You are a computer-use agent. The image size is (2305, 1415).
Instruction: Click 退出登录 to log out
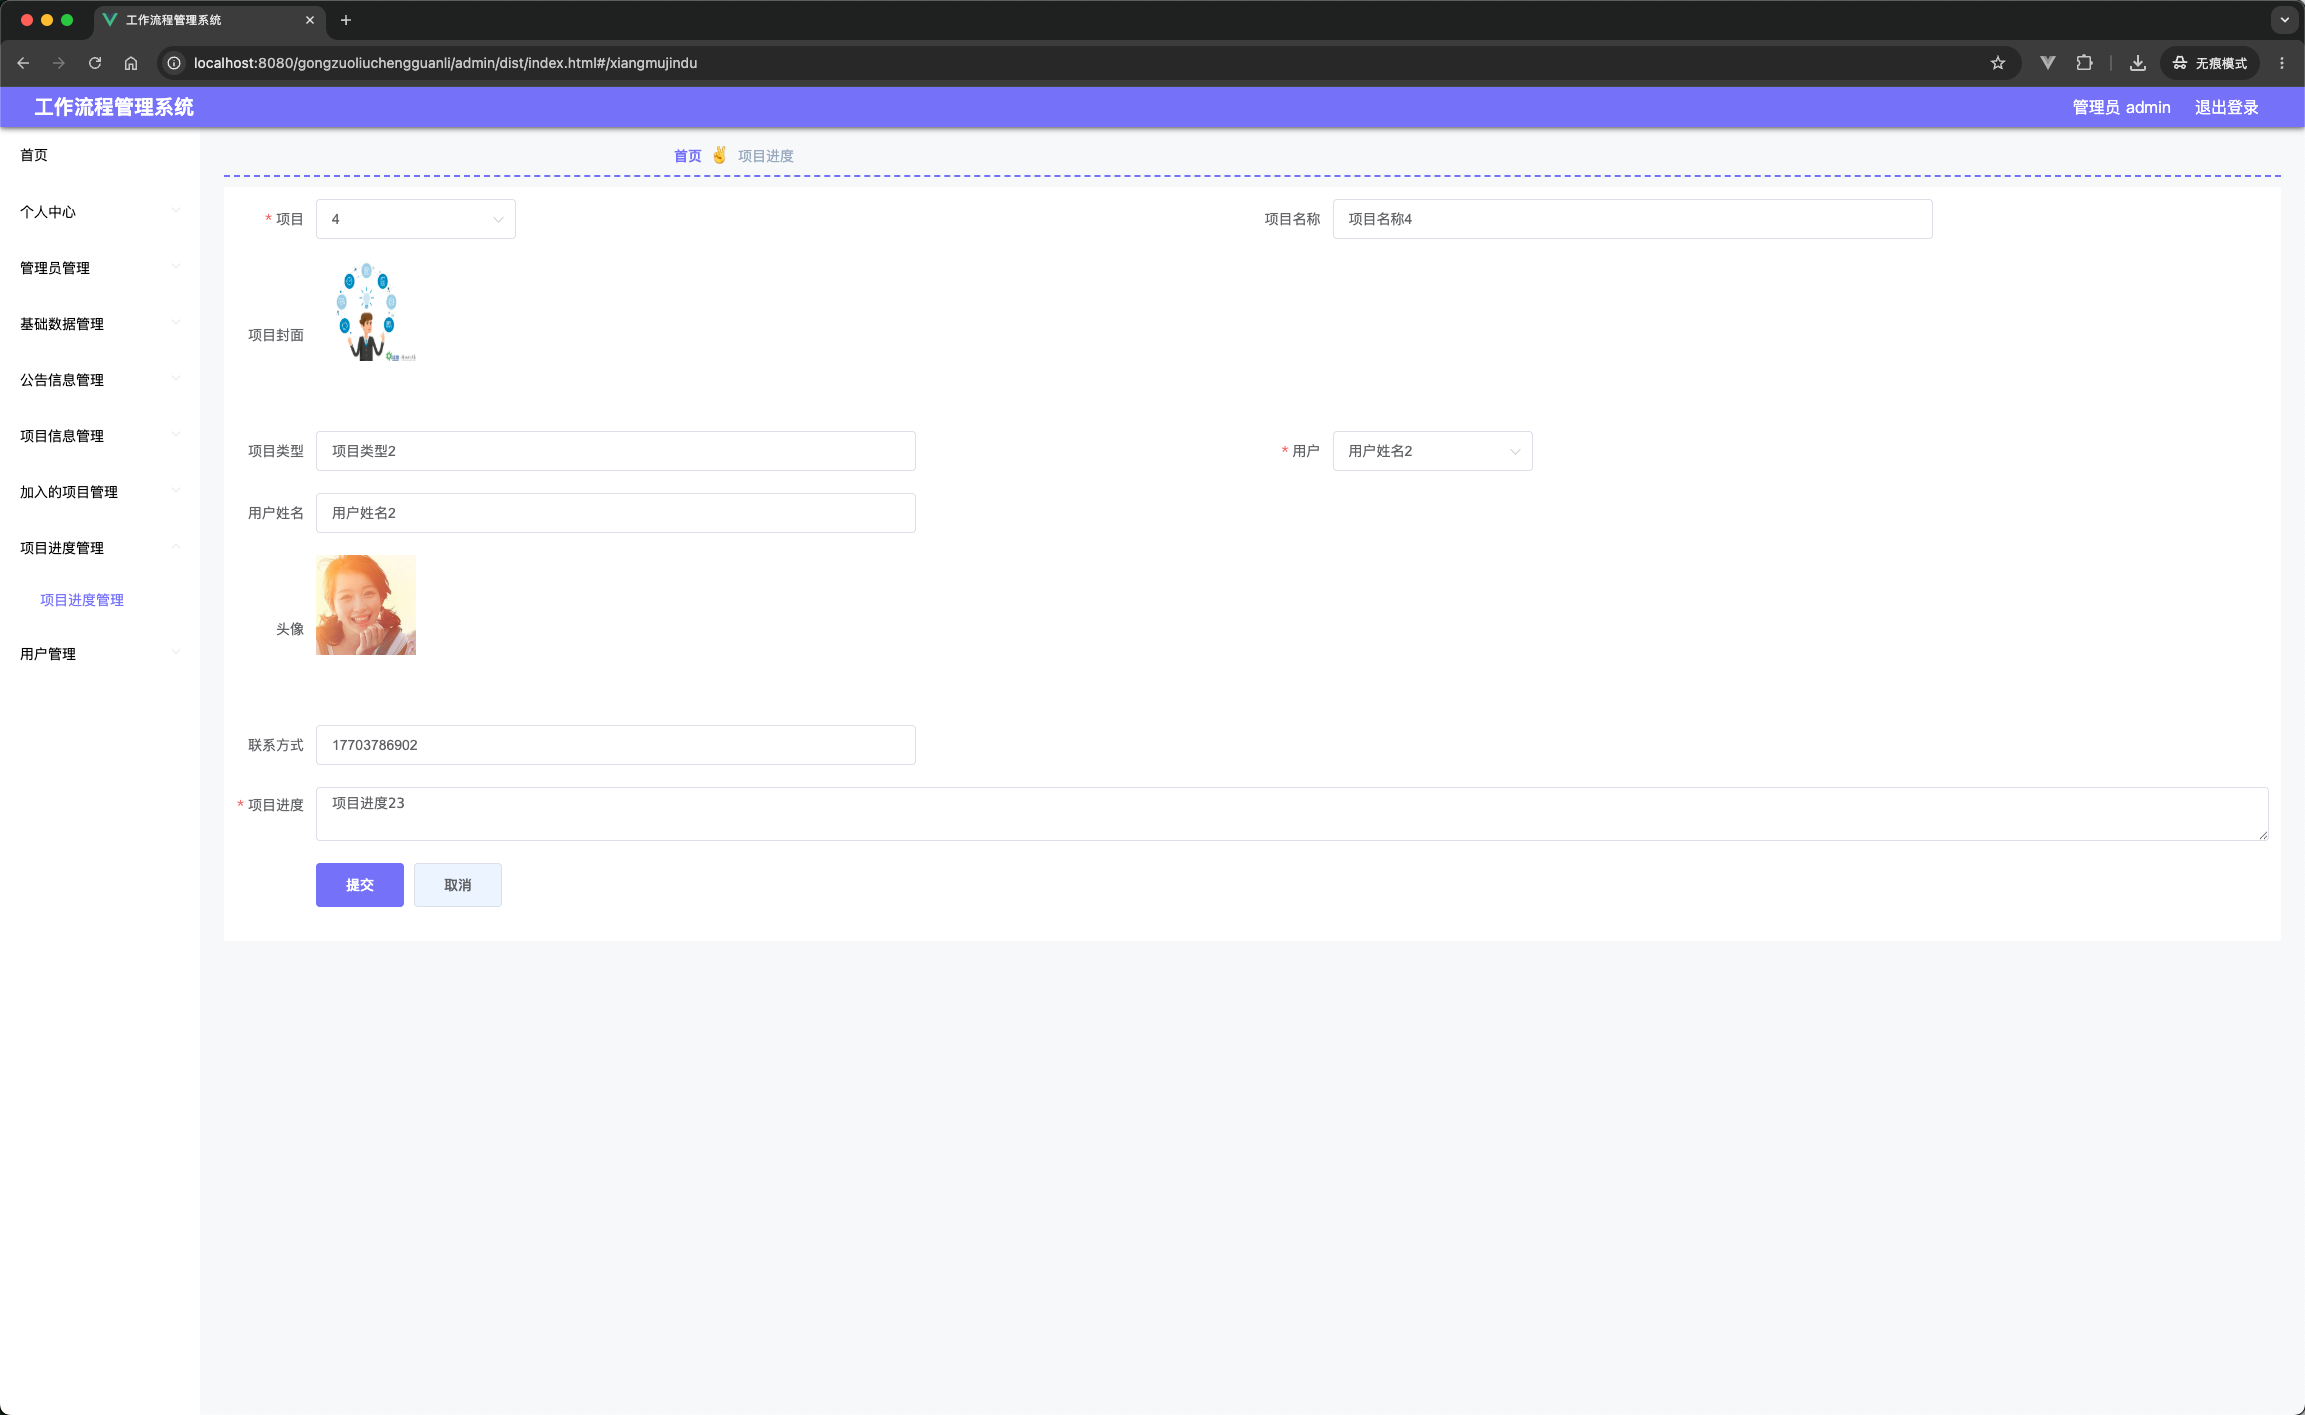(x=2226, y=107)
